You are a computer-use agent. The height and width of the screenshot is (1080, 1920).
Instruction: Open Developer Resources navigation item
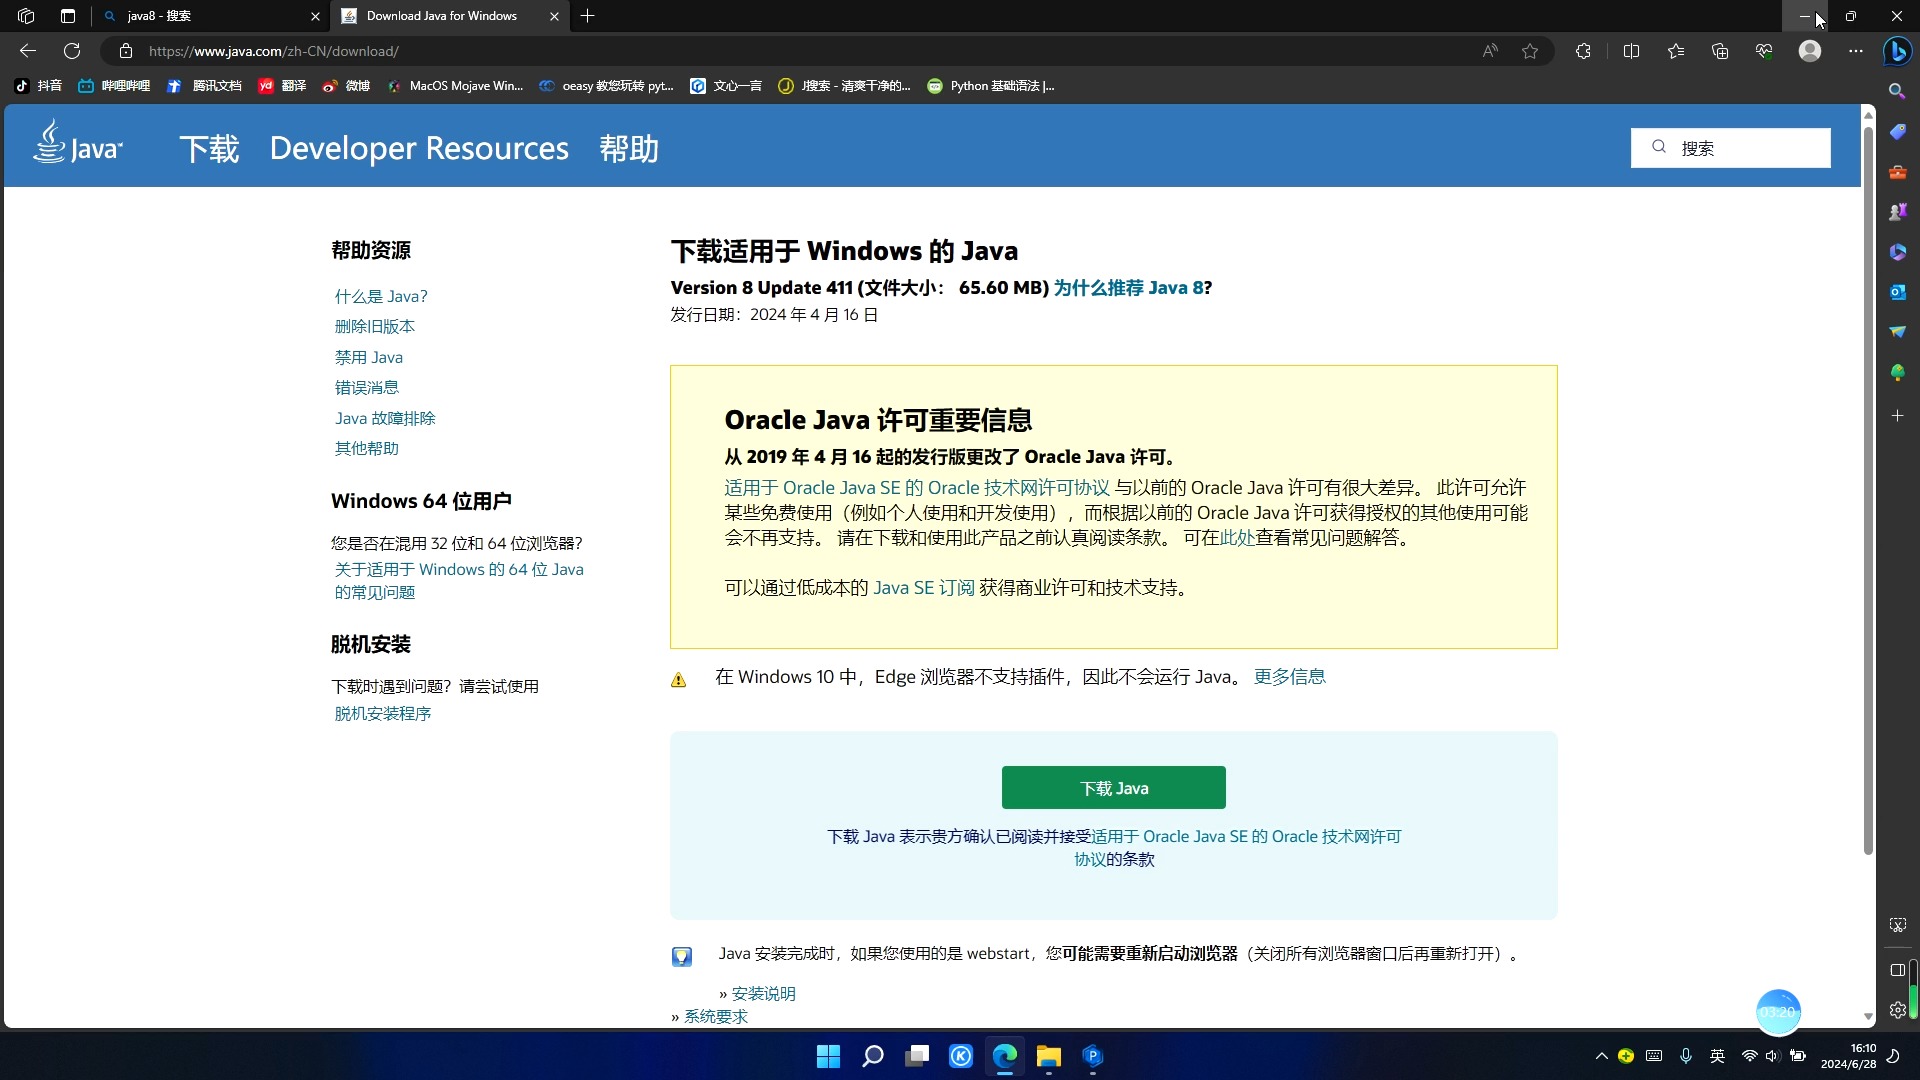coord(419,149)
